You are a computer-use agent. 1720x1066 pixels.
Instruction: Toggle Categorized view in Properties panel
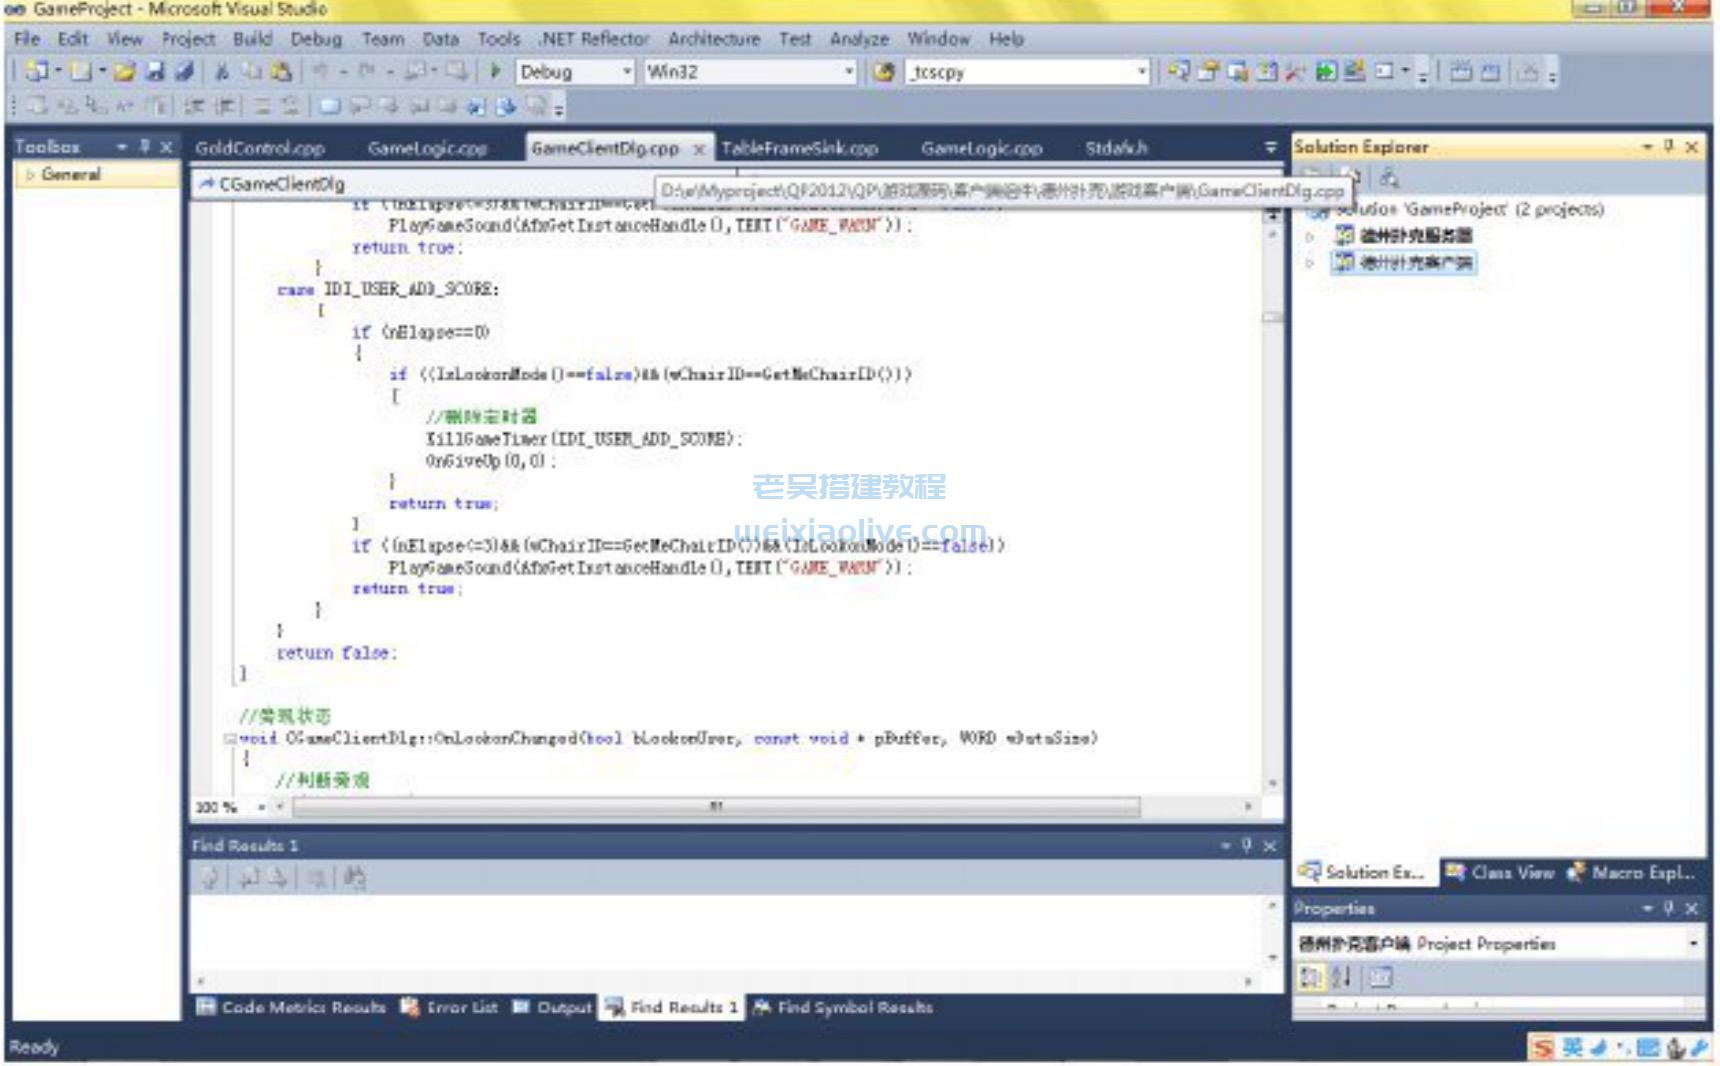(1309, 977)
